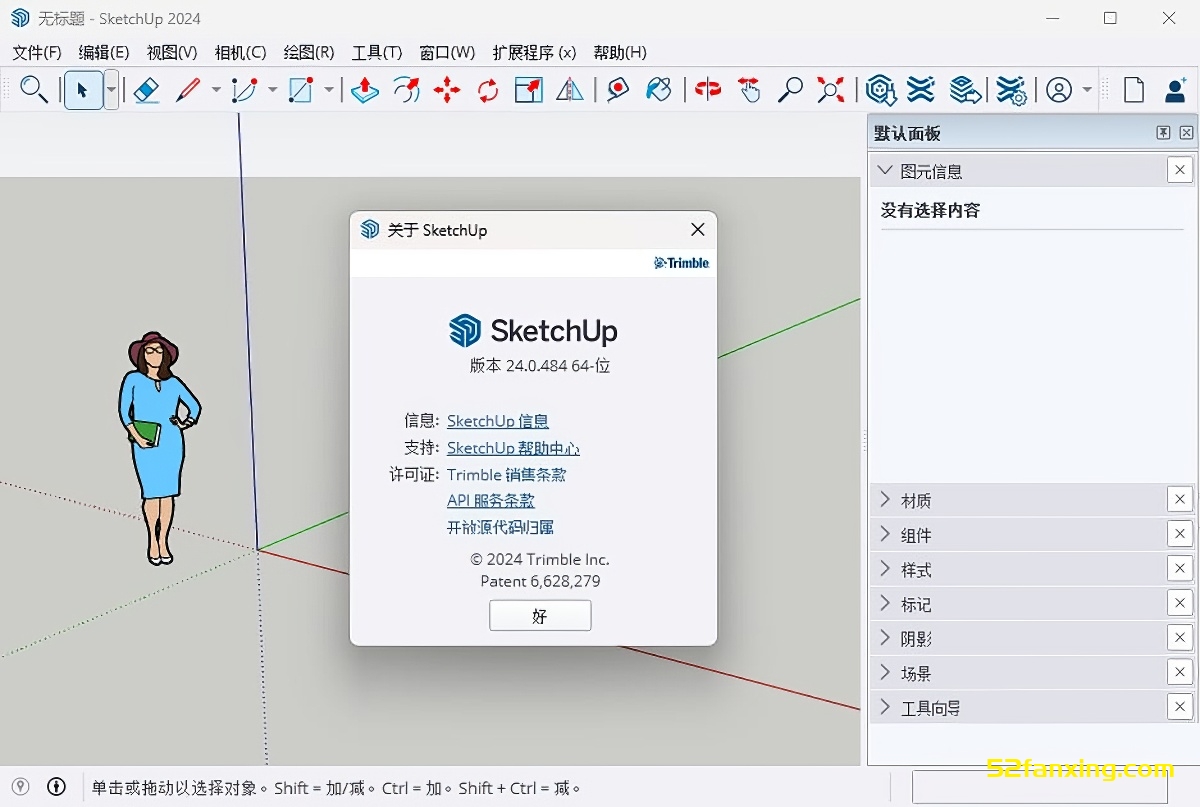Open the Extension Warehouse
Viewport: 1200px width, 807px height.
point(921,90)
